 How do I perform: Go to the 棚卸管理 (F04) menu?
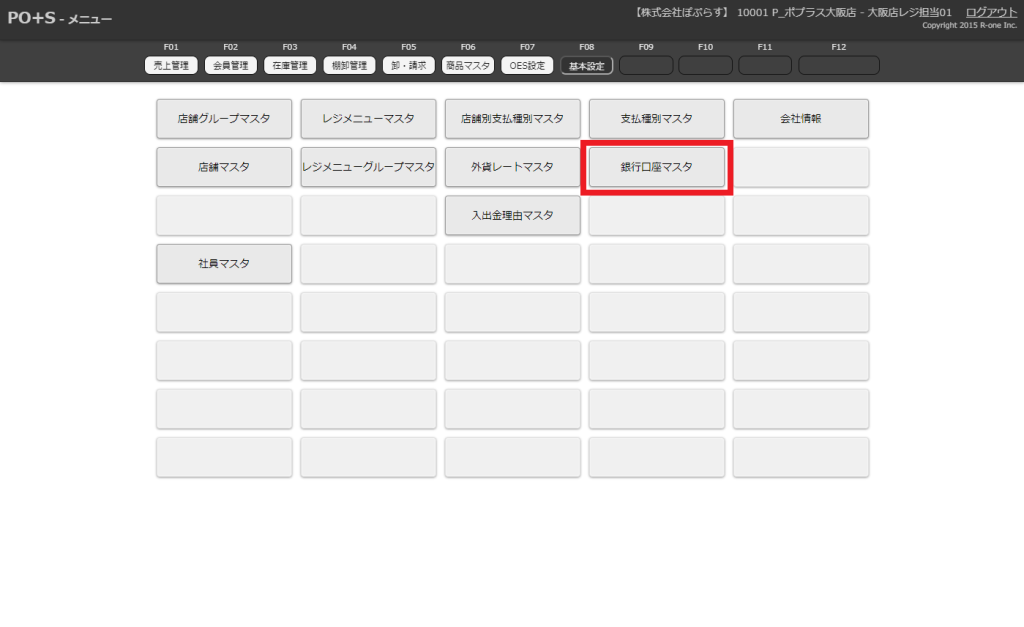[349, 66]
